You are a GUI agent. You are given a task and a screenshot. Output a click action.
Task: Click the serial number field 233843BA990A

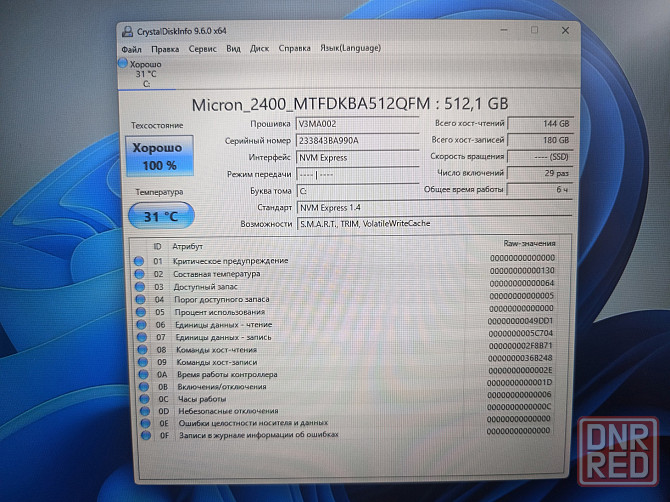point(357,141)
